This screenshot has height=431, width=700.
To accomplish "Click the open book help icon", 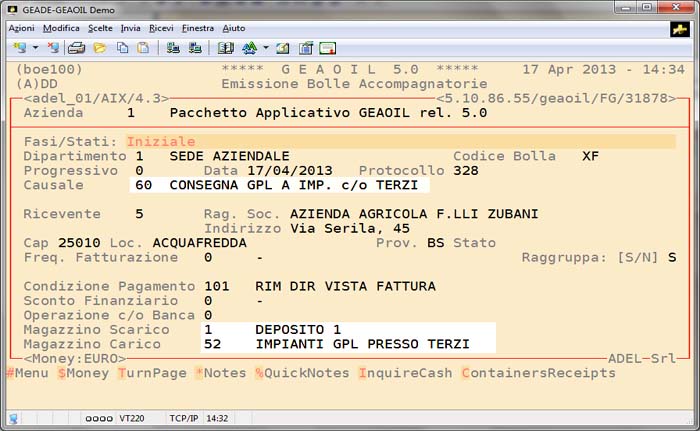I will (226, 47).
